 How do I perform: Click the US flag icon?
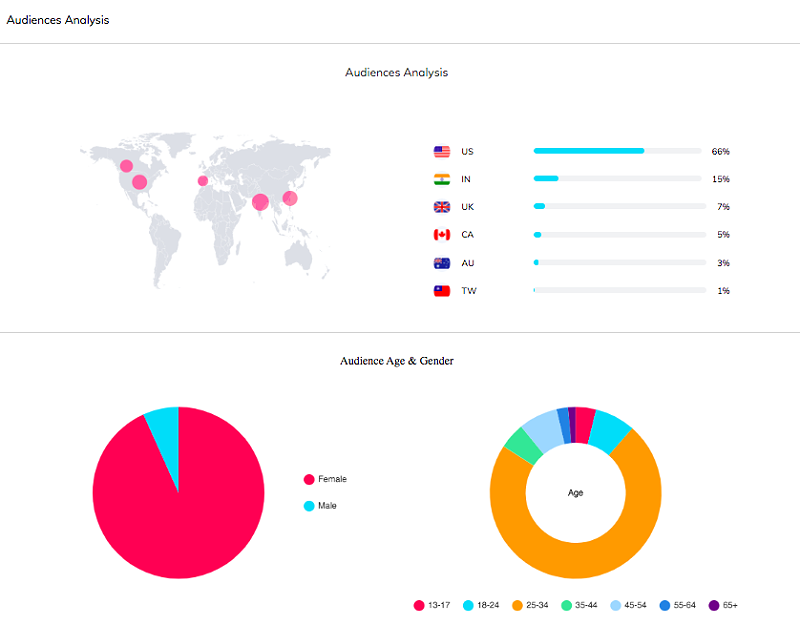coord(442,152)
